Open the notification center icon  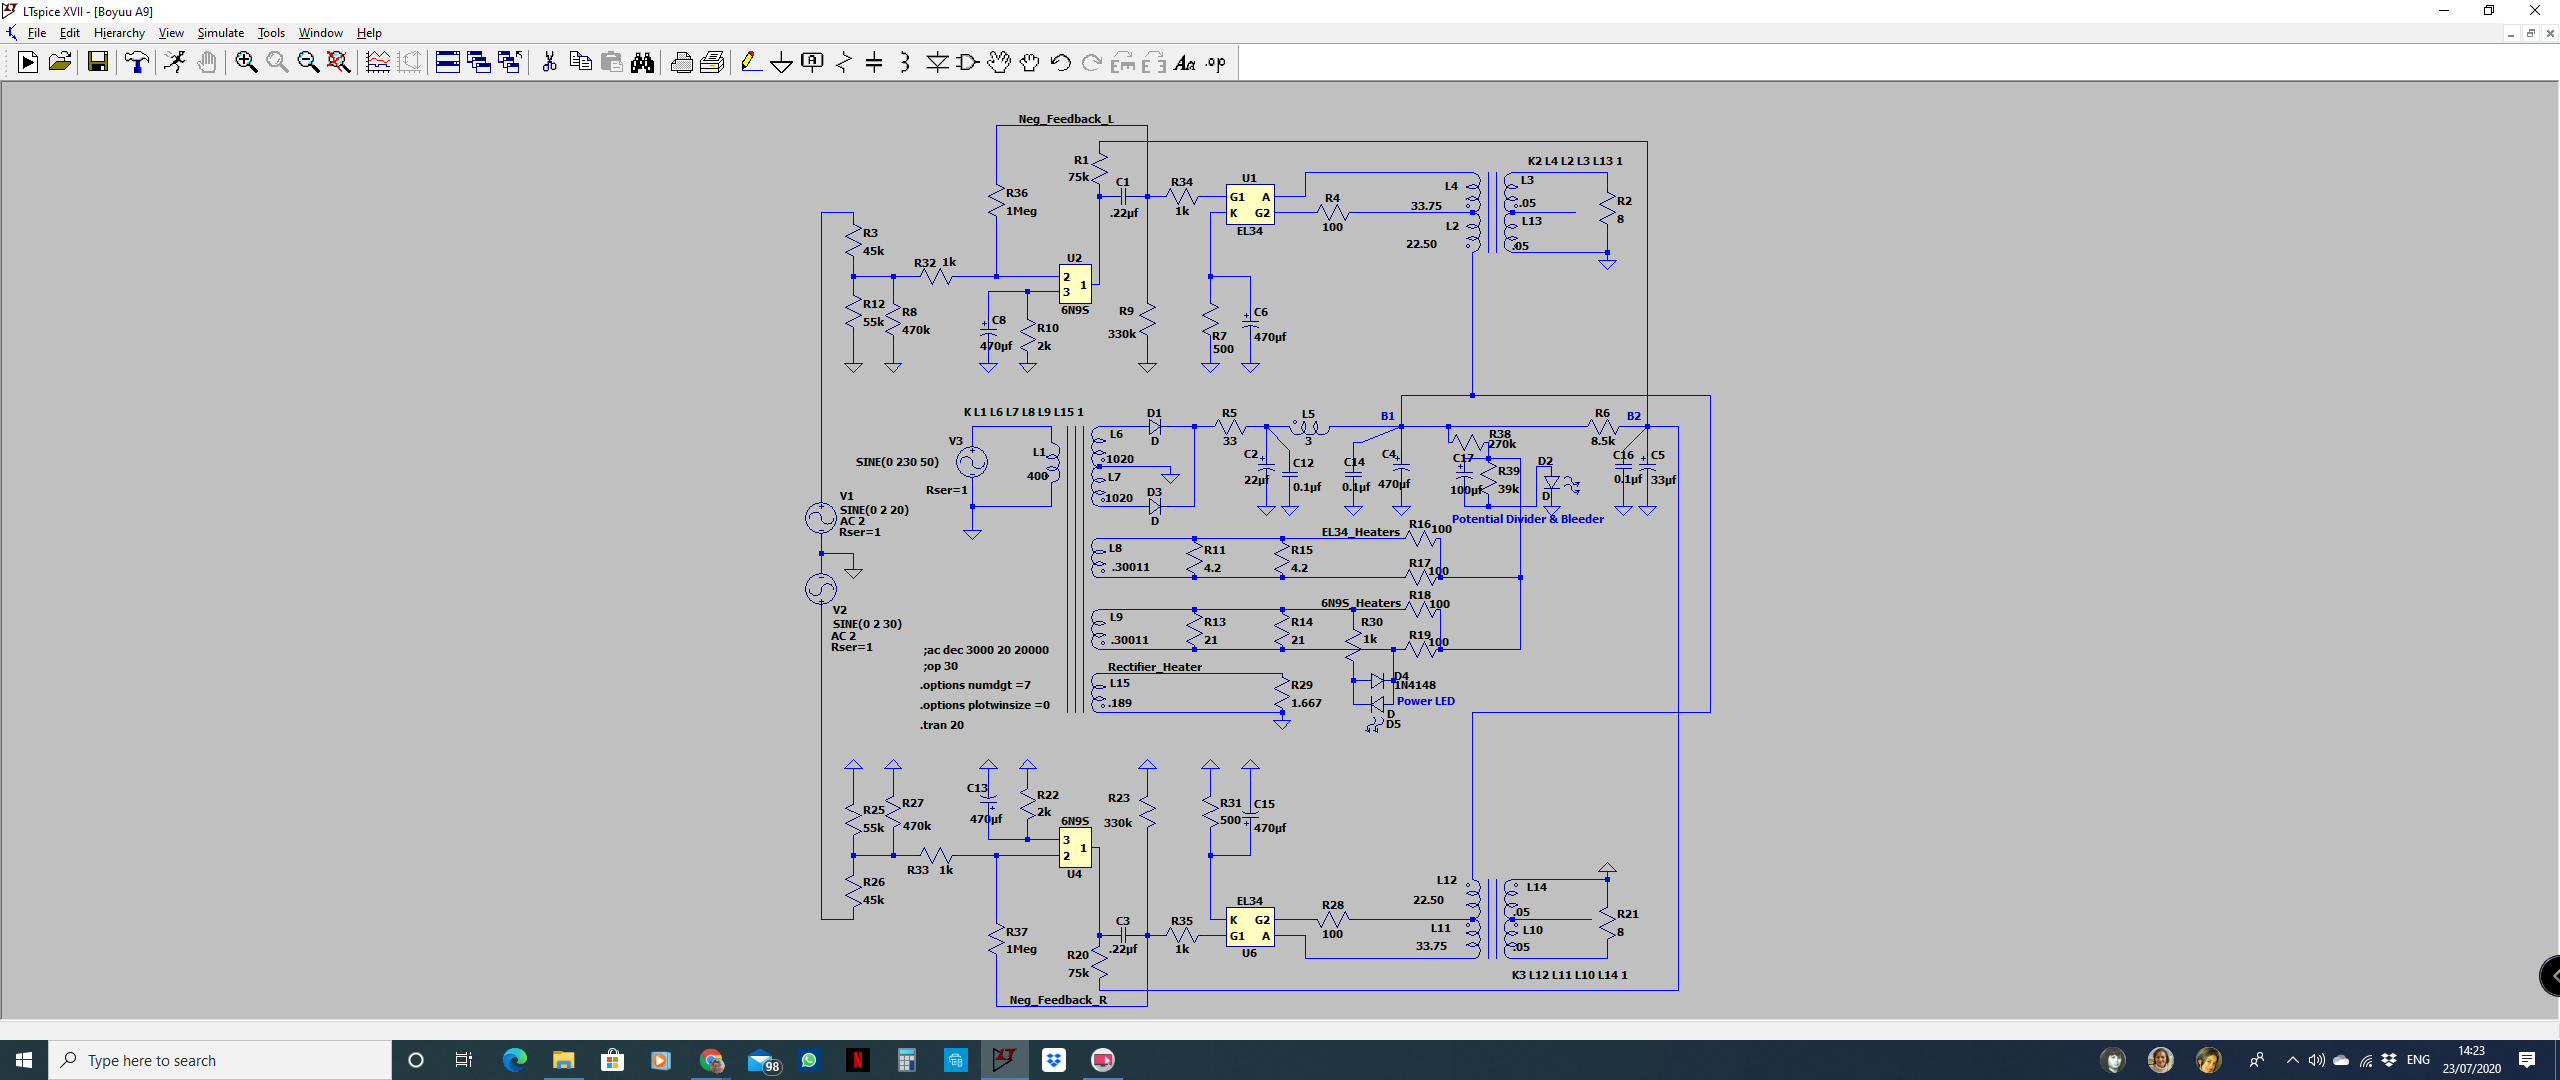[2527, 1060]
